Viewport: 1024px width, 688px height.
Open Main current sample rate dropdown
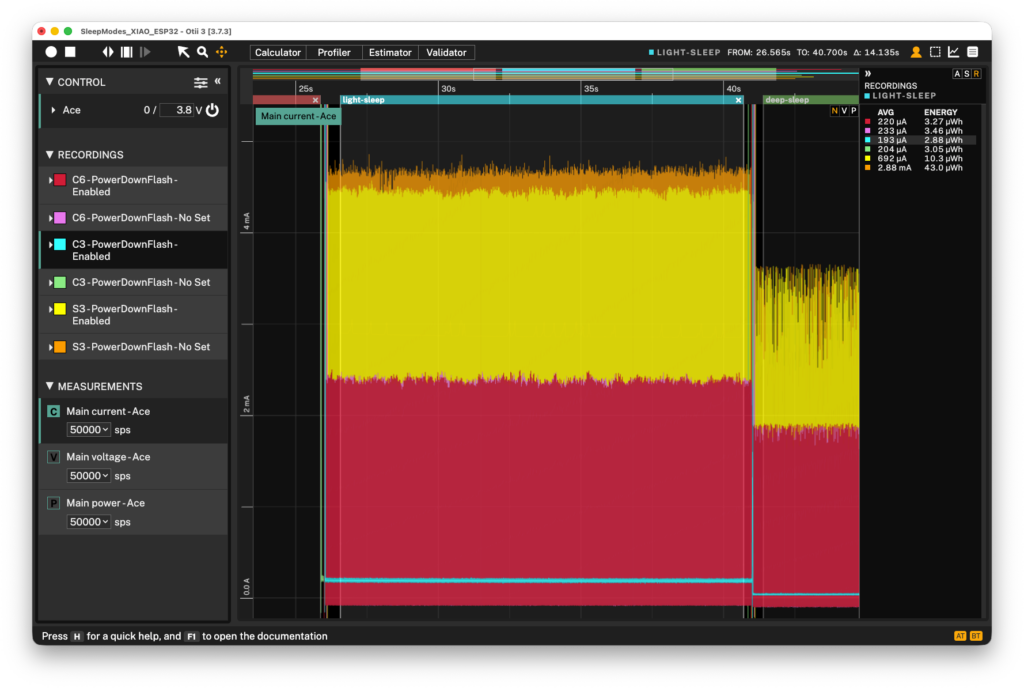[88, 430]
